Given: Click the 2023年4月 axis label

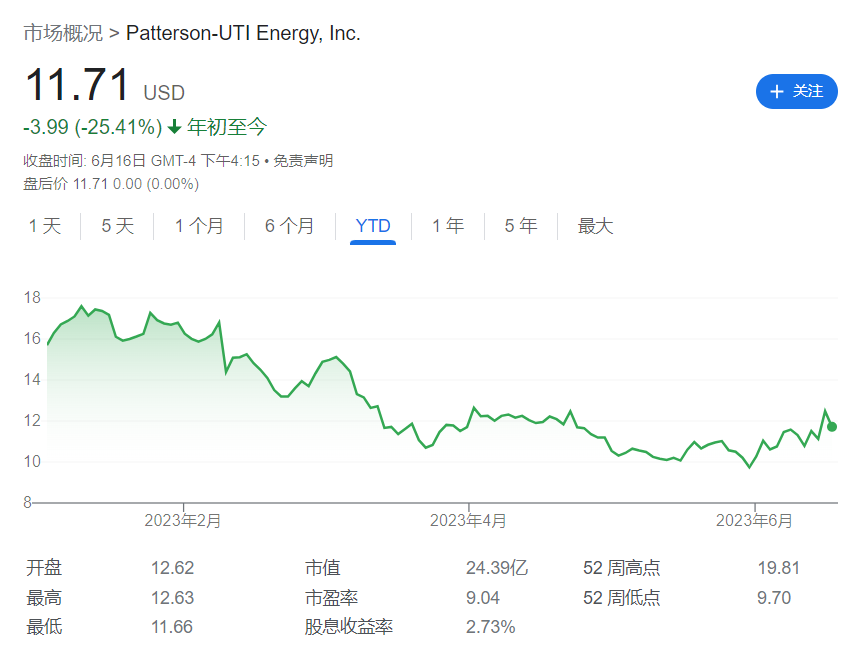Looking at the screenshot, I should pyautogui.click(x=468, y=520).
